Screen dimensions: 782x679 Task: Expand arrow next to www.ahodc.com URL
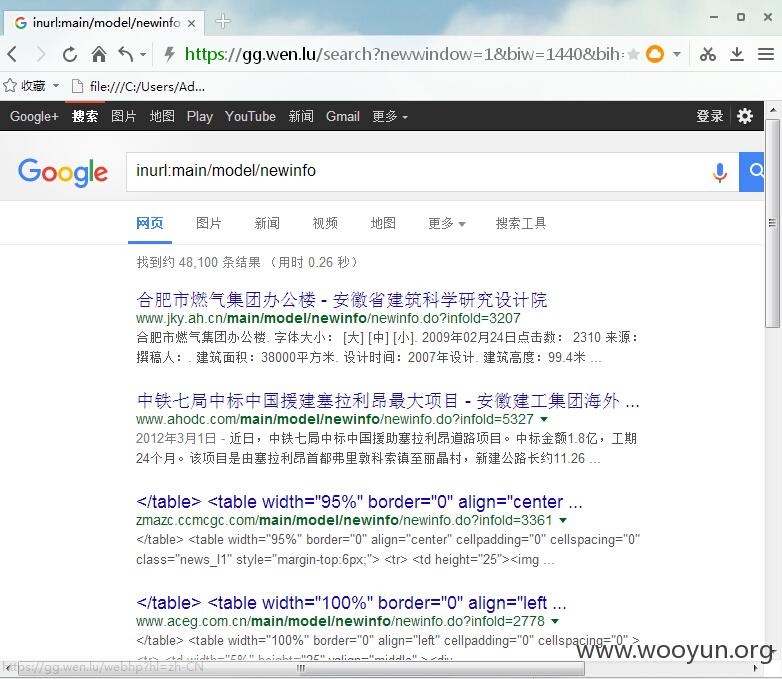[x=544, y=419]
